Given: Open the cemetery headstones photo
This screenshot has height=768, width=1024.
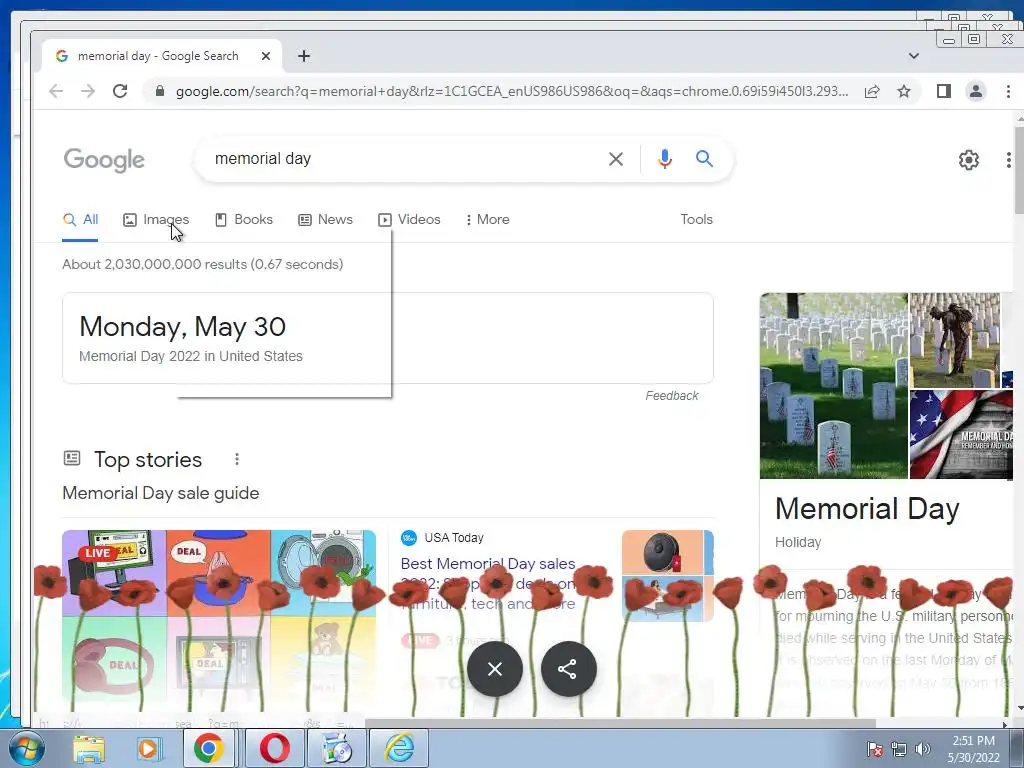Looking at the screenshot, I should 833,385.
